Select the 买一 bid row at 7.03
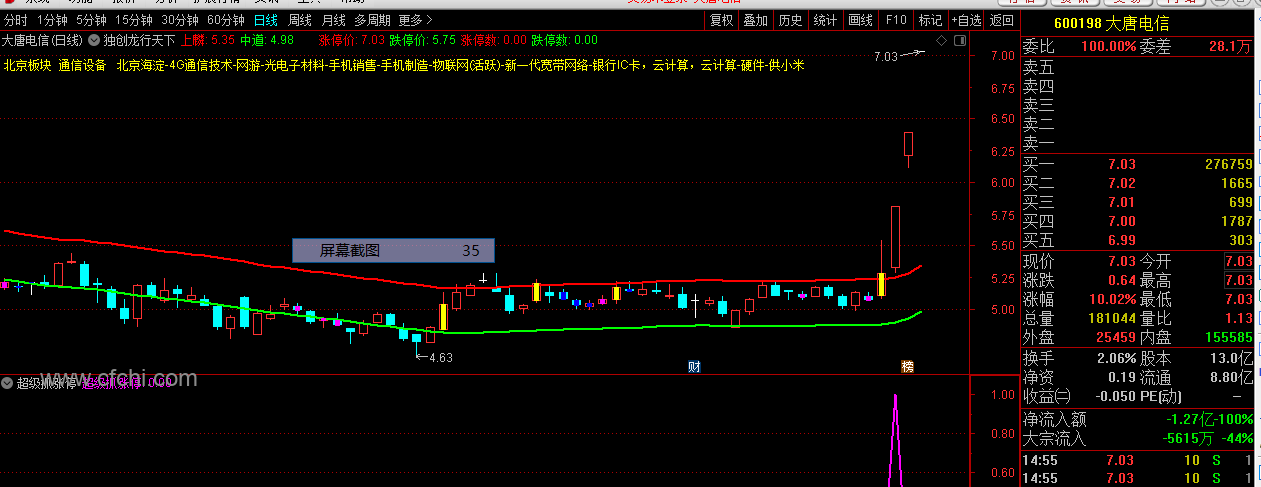1261x487 pixels. click(x=1138, y=164)
